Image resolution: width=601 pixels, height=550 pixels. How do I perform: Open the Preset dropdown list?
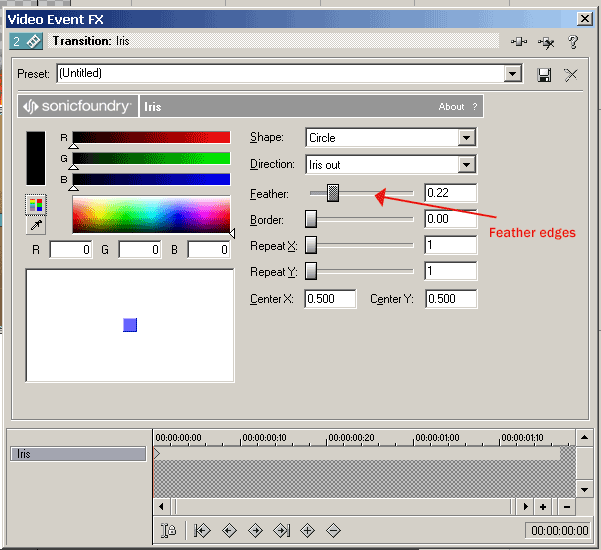tap(513, 74)
